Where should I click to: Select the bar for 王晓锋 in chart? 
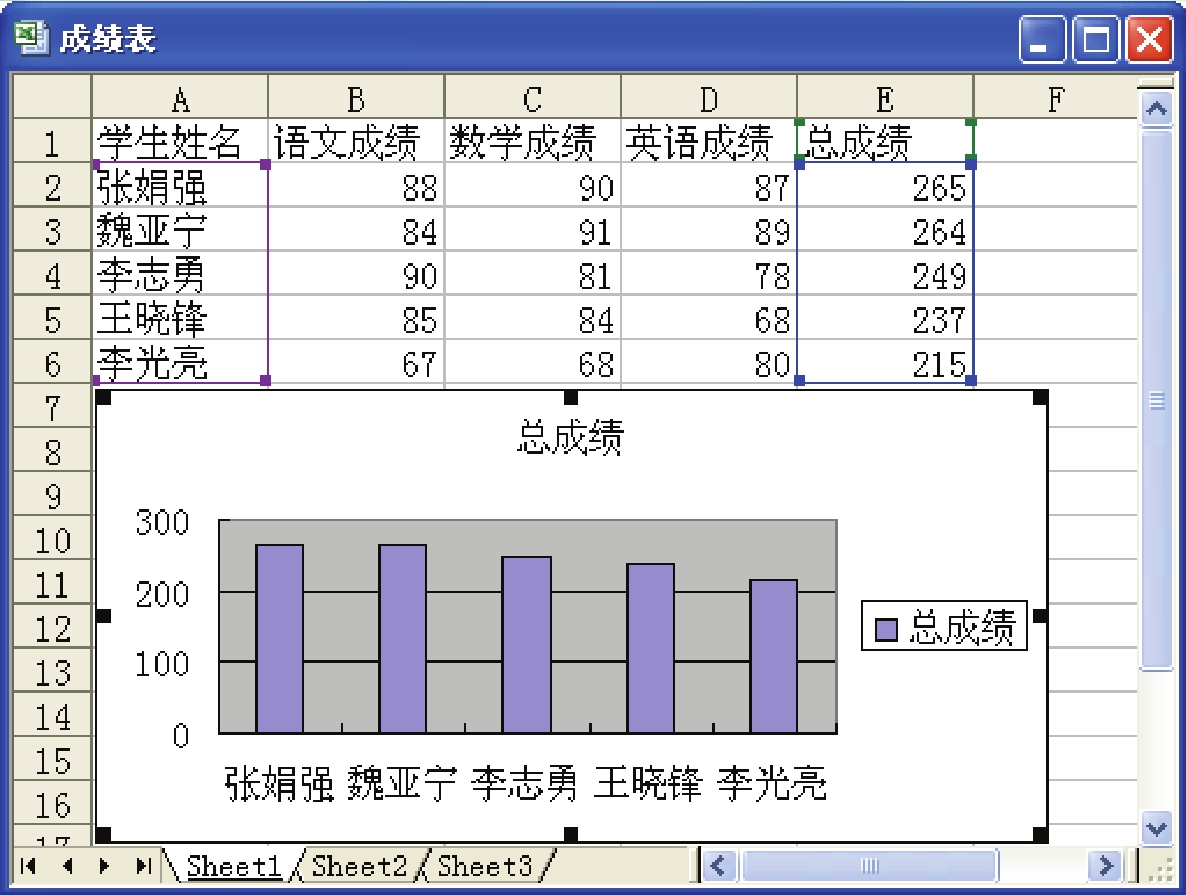click(650, 649)
